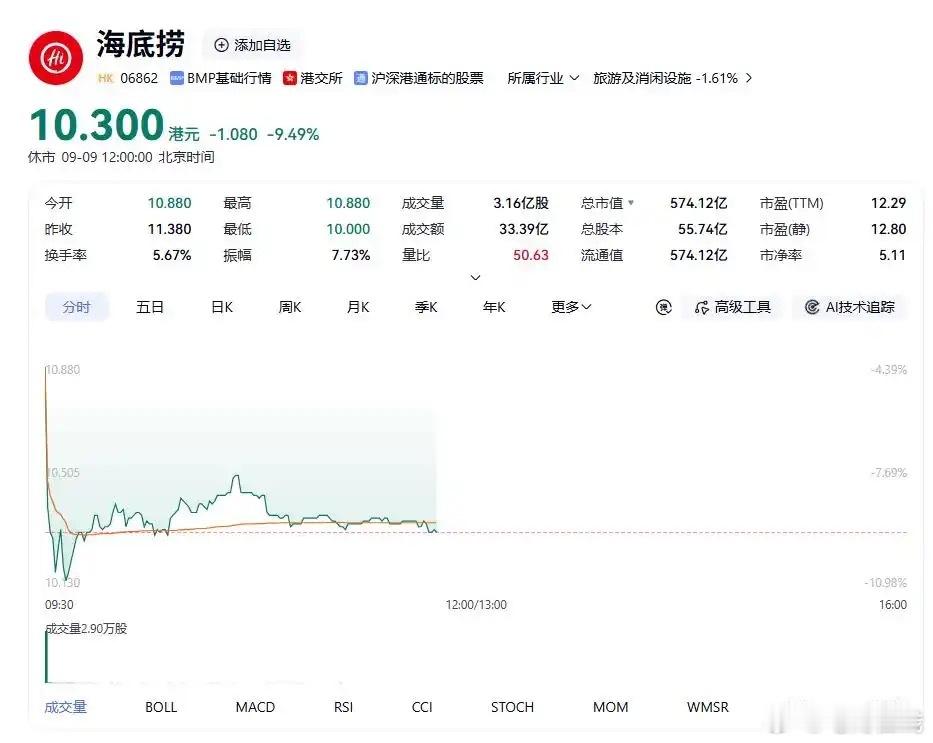Viewport: 933px width, 743px height.
Task: Select the WMSR indicator
Action: coord(707,707)
